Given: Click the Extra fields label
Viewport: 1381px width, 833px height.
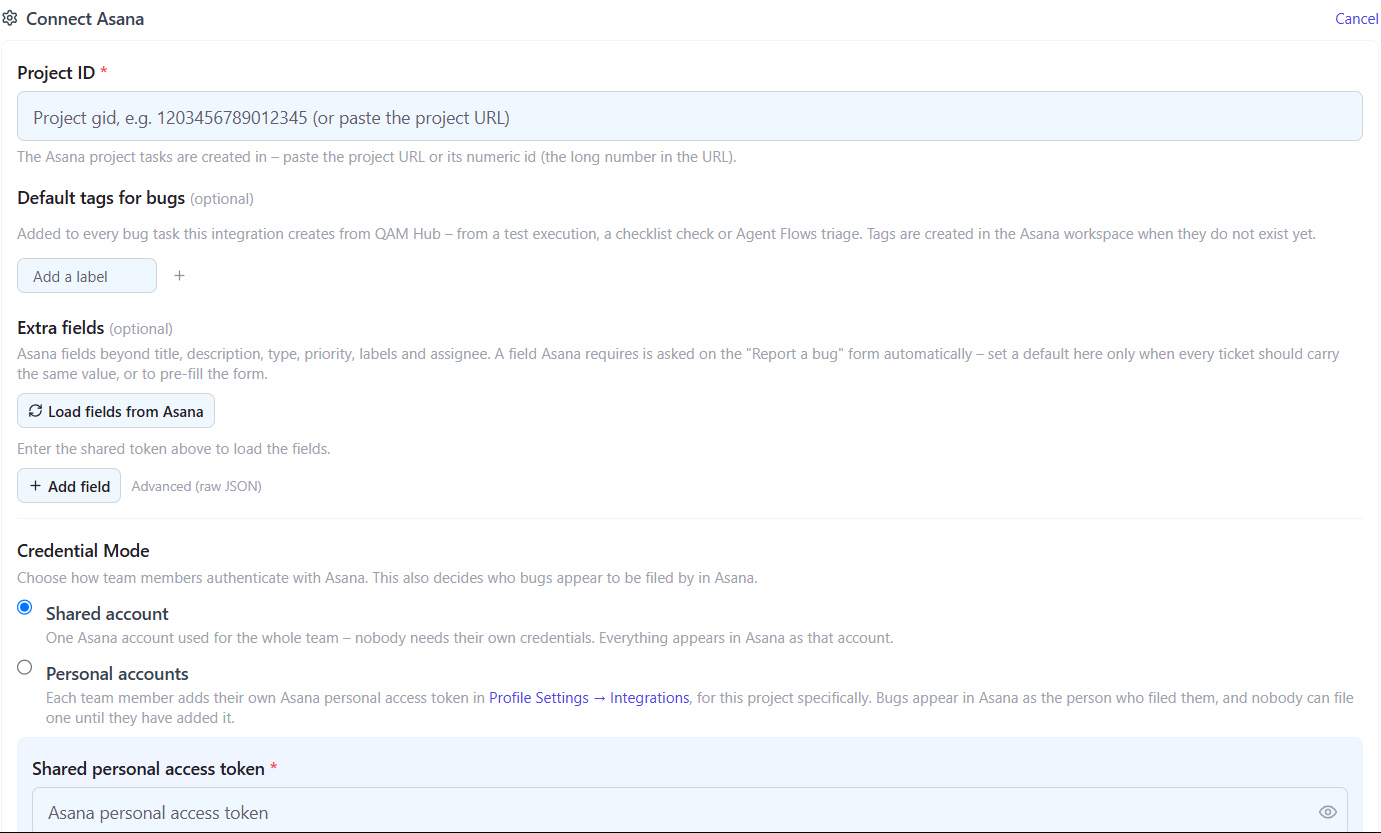Looking at the screenshot, I should click(61, 328).
